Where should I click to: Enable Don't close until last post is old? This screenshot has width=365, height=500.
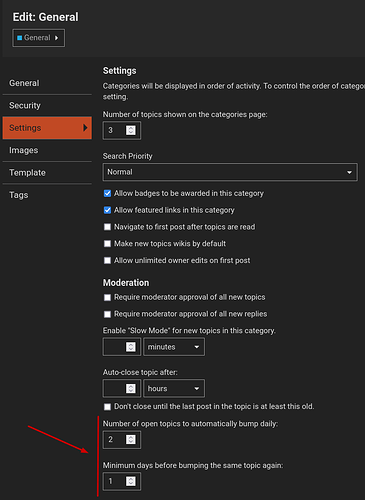click(107, 407)
